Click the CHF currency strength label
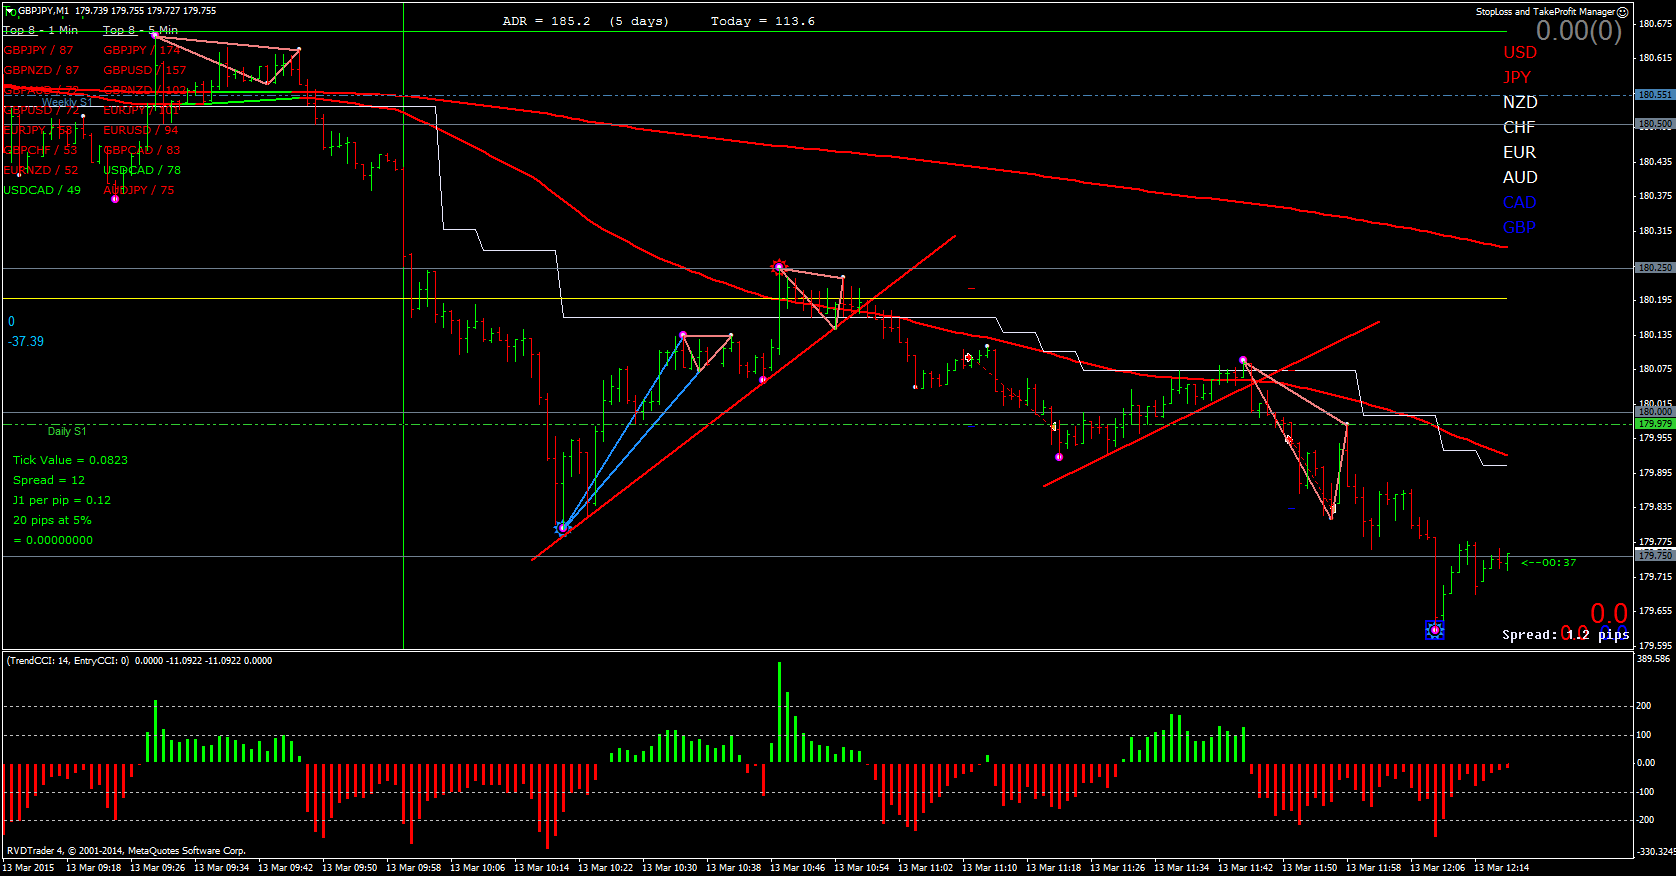 (1519, 128)
